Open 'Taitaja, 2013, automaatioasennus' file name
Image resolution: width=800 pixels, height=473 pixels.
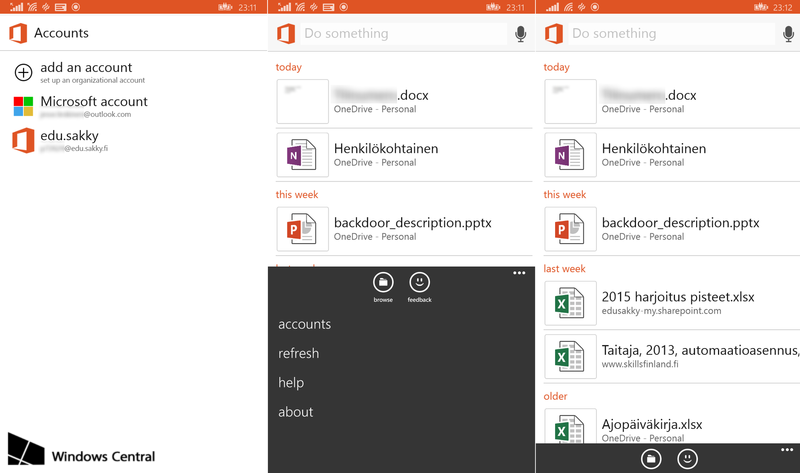701,351
